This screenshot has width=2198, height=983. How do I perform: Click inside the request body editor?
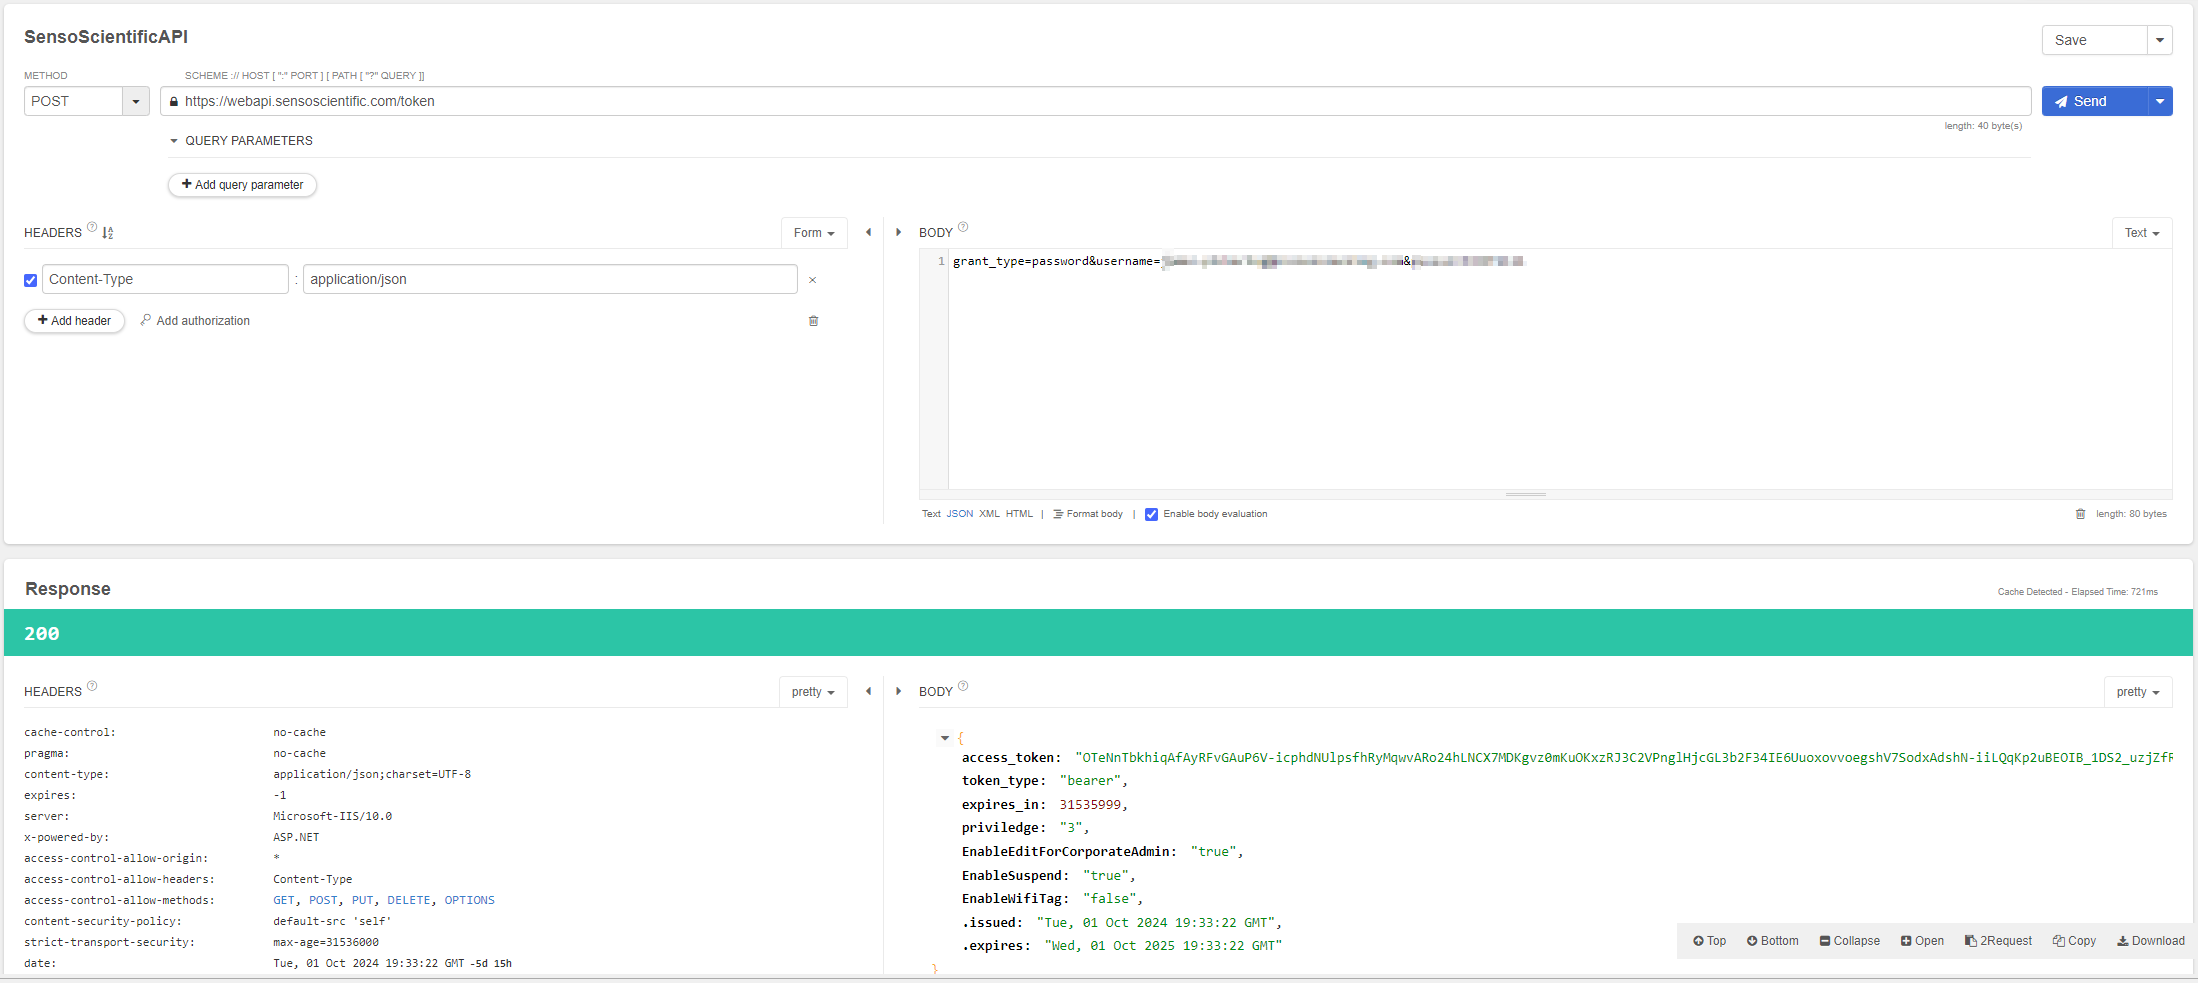tap(1560, 370)
